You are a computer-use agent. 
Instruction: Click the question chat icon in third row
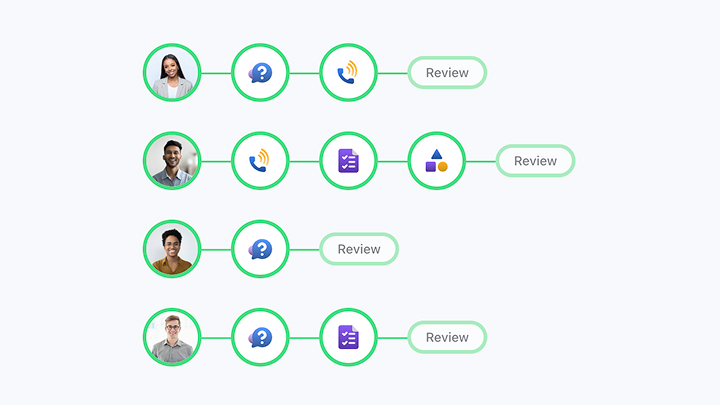click(x=260, y=249)
